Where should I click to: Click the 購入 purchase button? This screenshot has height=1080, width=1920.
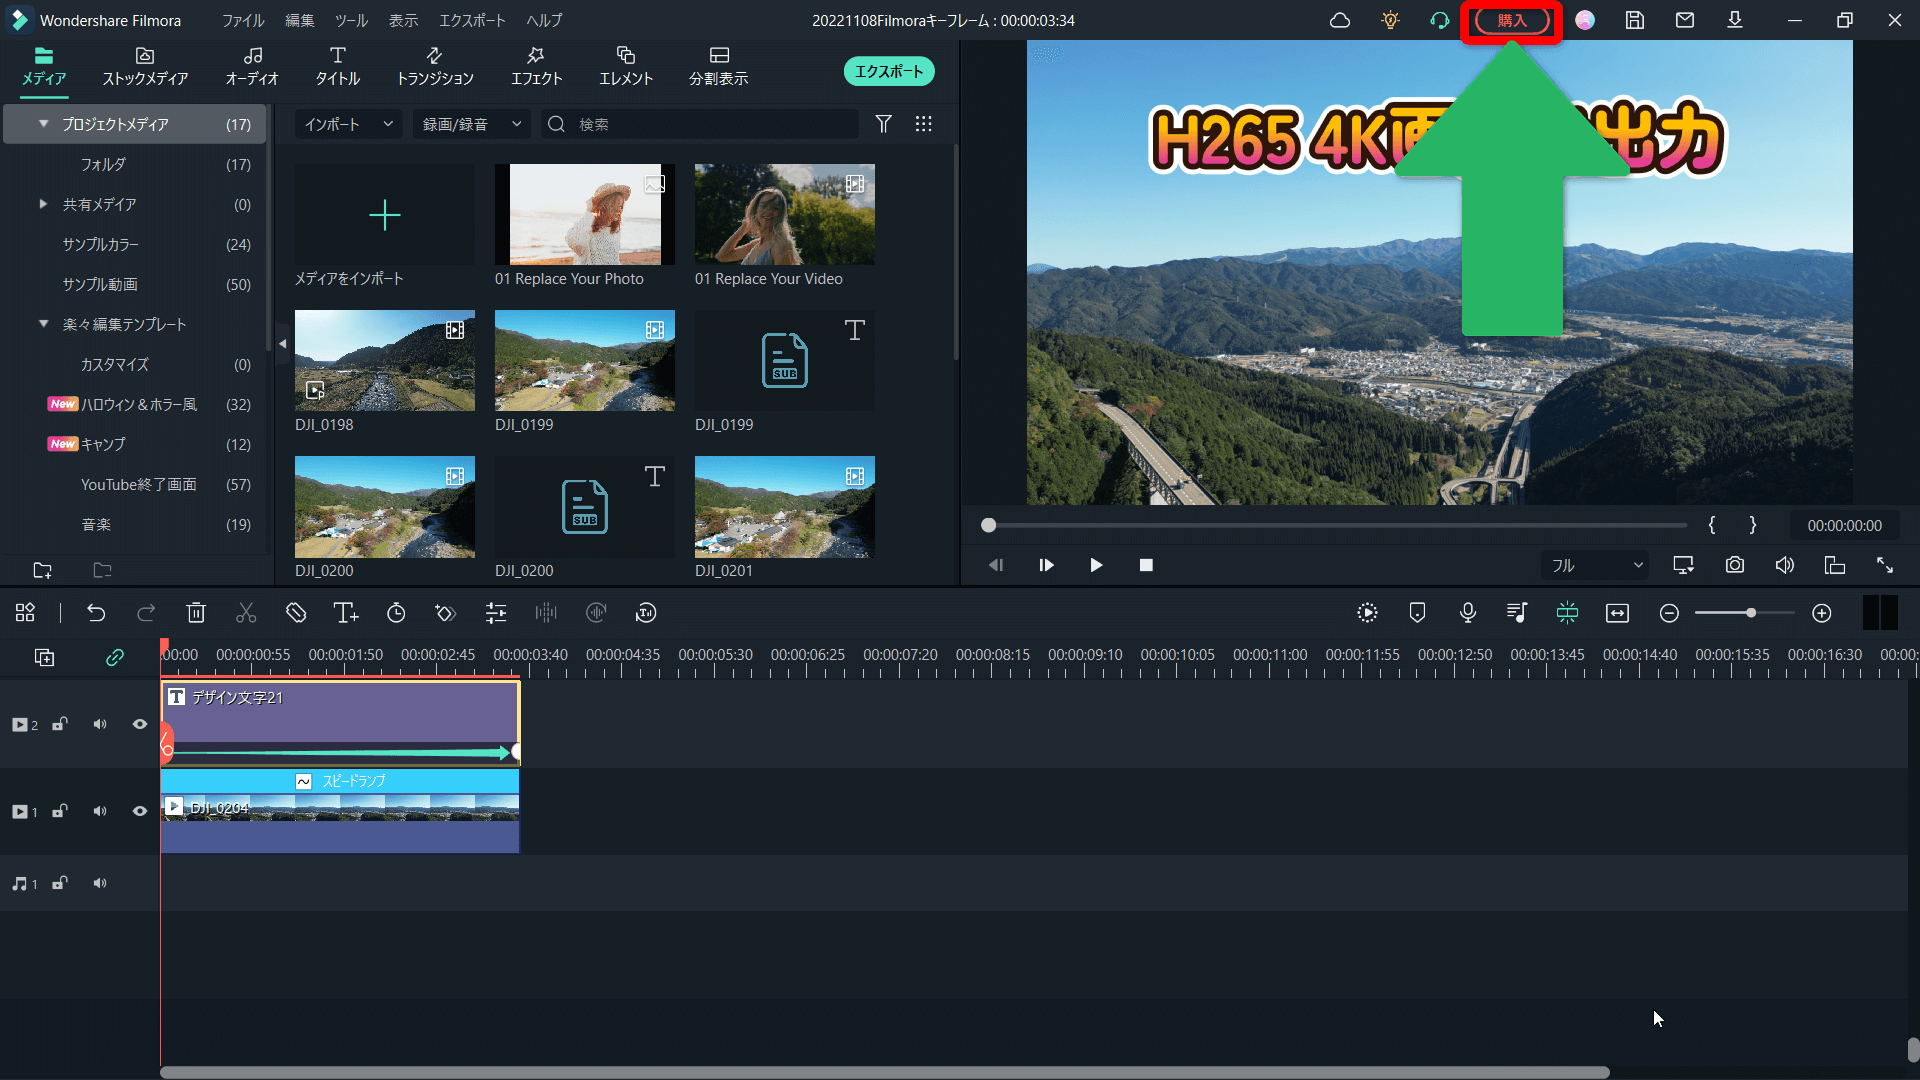pos(1512,20)
